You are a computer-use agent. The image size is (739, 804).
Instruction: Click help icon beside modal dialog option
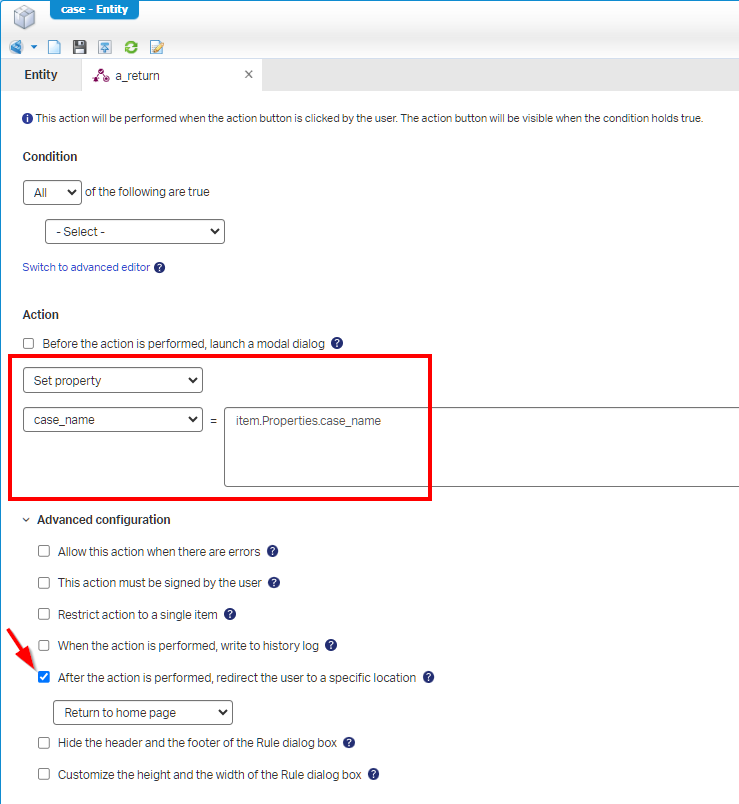click(337, 343)
